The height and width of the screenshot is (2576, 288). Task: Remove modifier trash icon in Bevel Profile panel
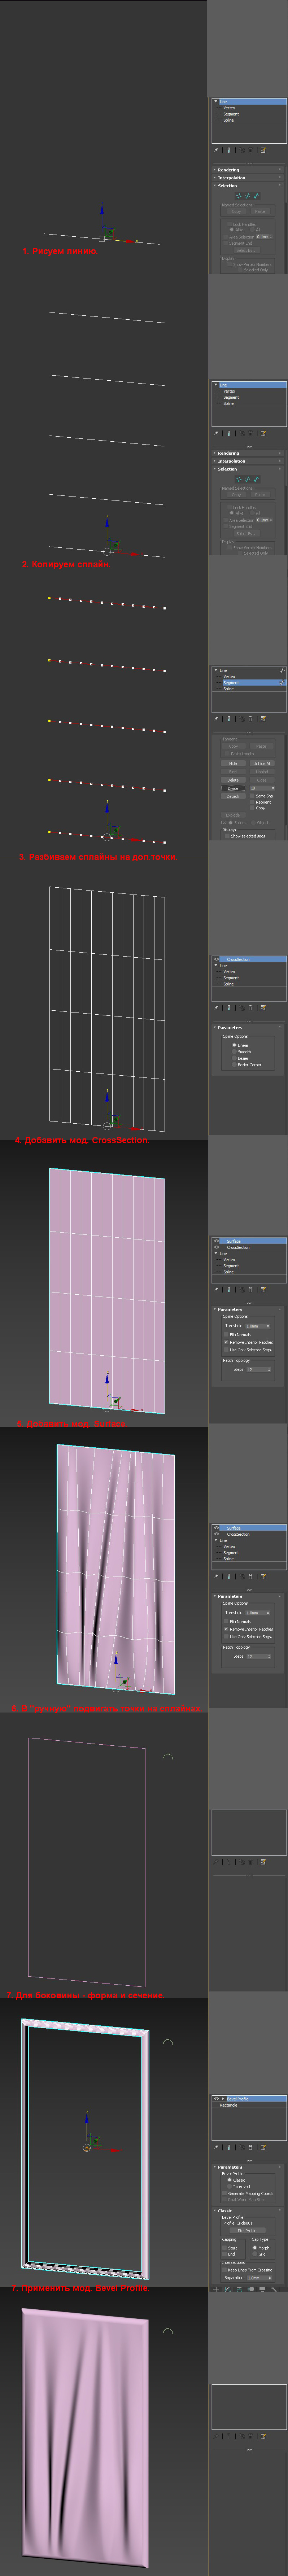point(250,2147)
